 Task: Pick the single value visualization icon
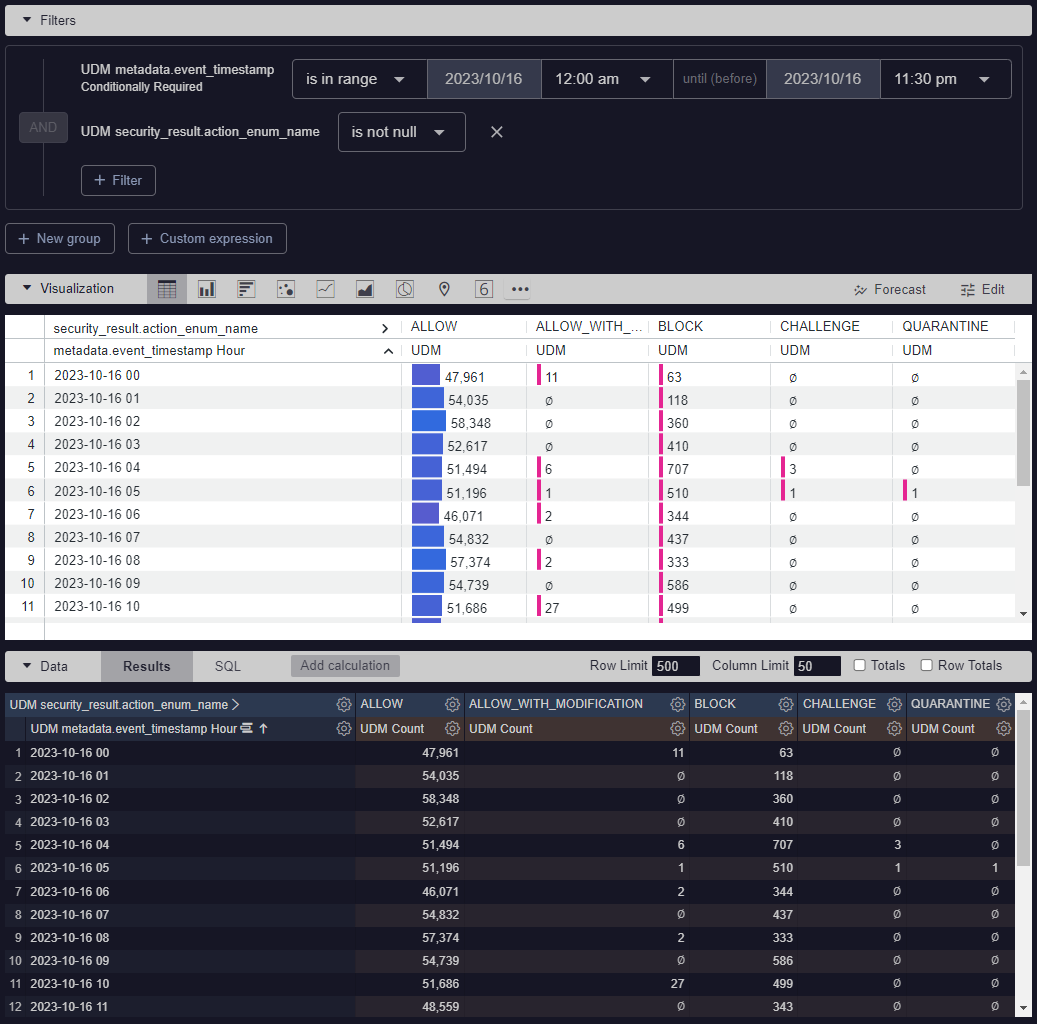point(483,289)
